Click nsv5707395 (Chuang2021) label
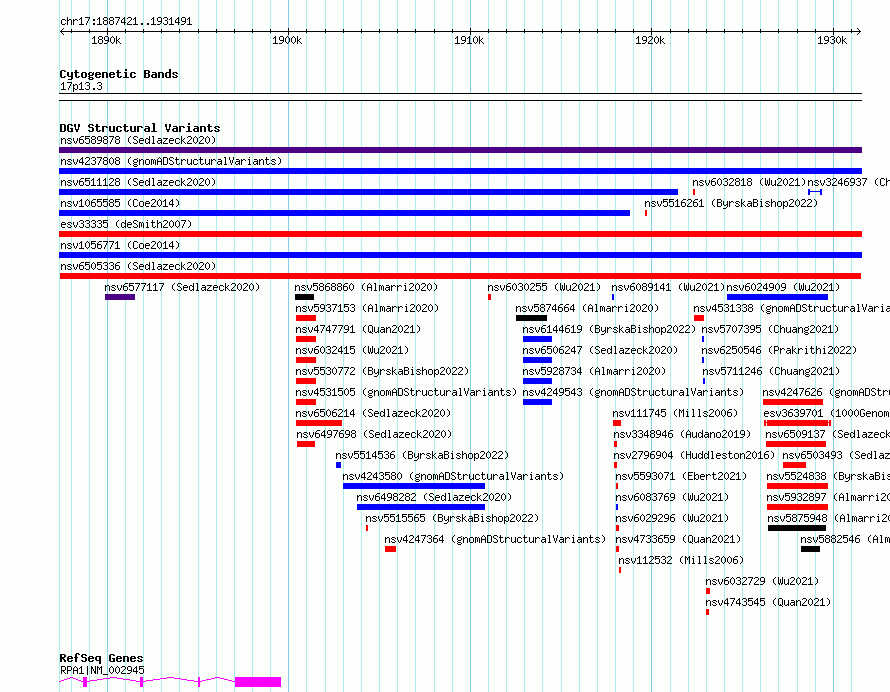 click(770, 329)
